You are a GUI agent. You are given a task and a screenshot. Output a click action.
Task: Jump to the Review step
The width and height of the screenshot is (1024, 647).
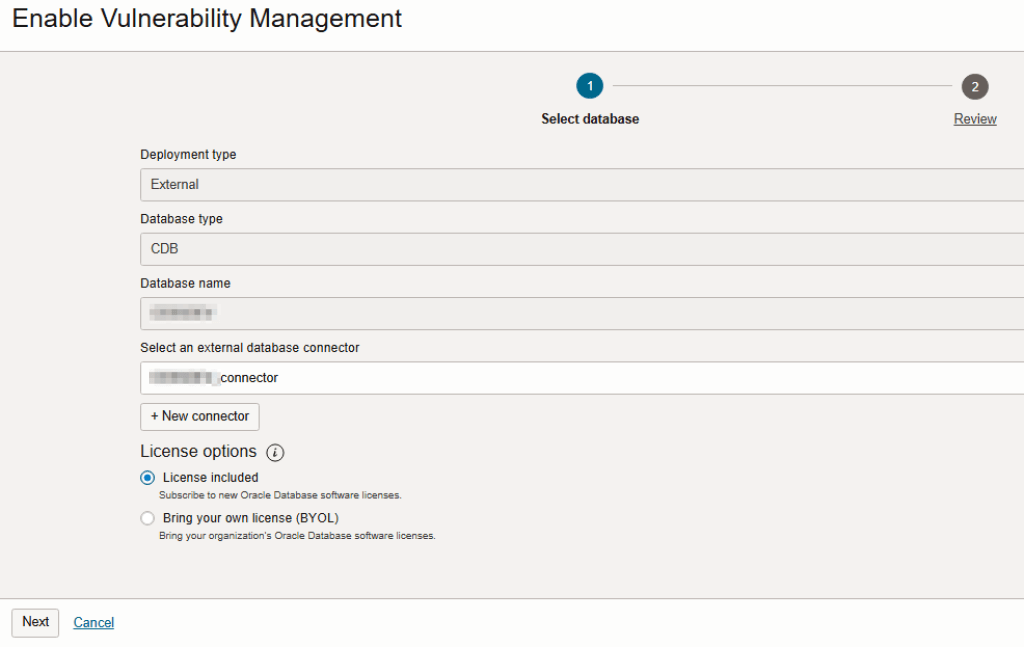[974, 119]
